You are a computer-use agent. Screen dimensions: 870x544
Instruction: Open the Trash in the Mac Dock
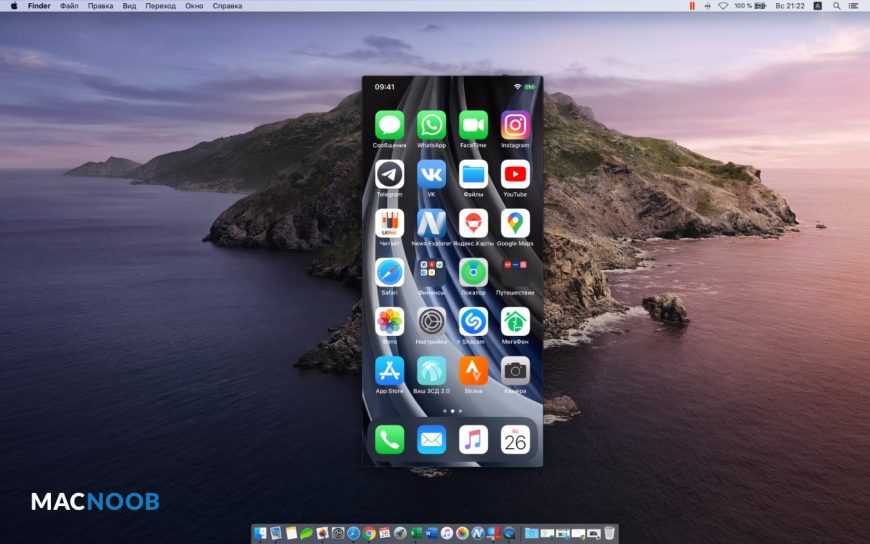coord(610,534)
